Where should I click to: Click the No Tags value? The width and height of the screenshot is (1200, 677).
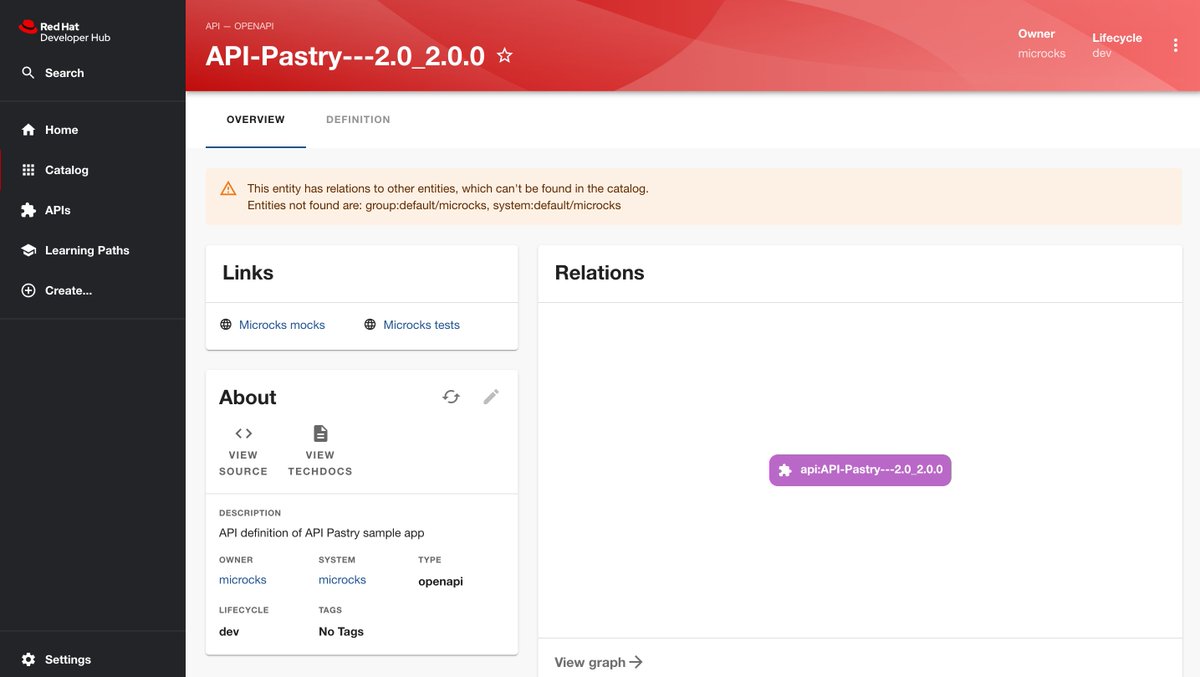coord(341,632)
